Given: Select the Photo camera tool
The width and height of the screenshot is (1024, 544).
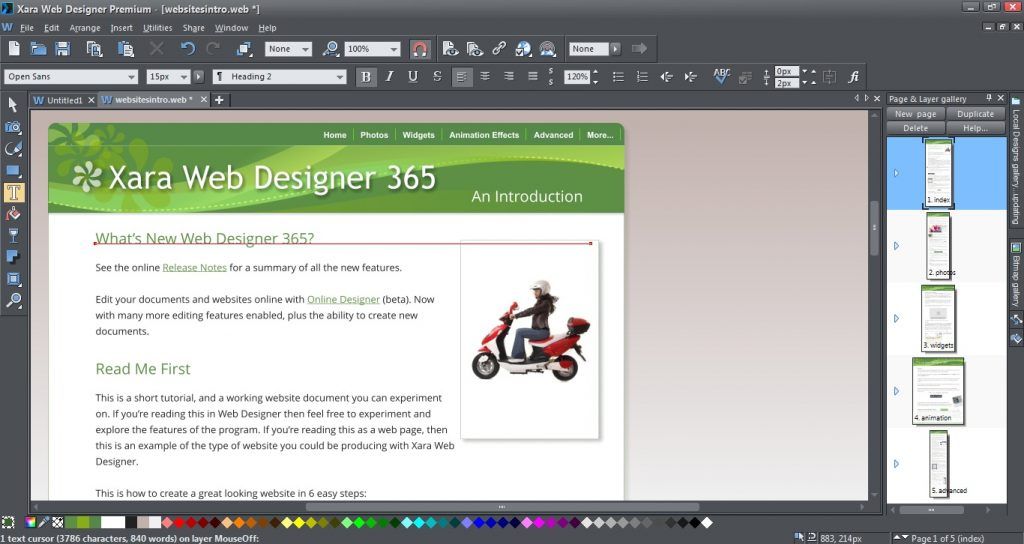Looking at the screenshot, I should (x=13, y=127).
